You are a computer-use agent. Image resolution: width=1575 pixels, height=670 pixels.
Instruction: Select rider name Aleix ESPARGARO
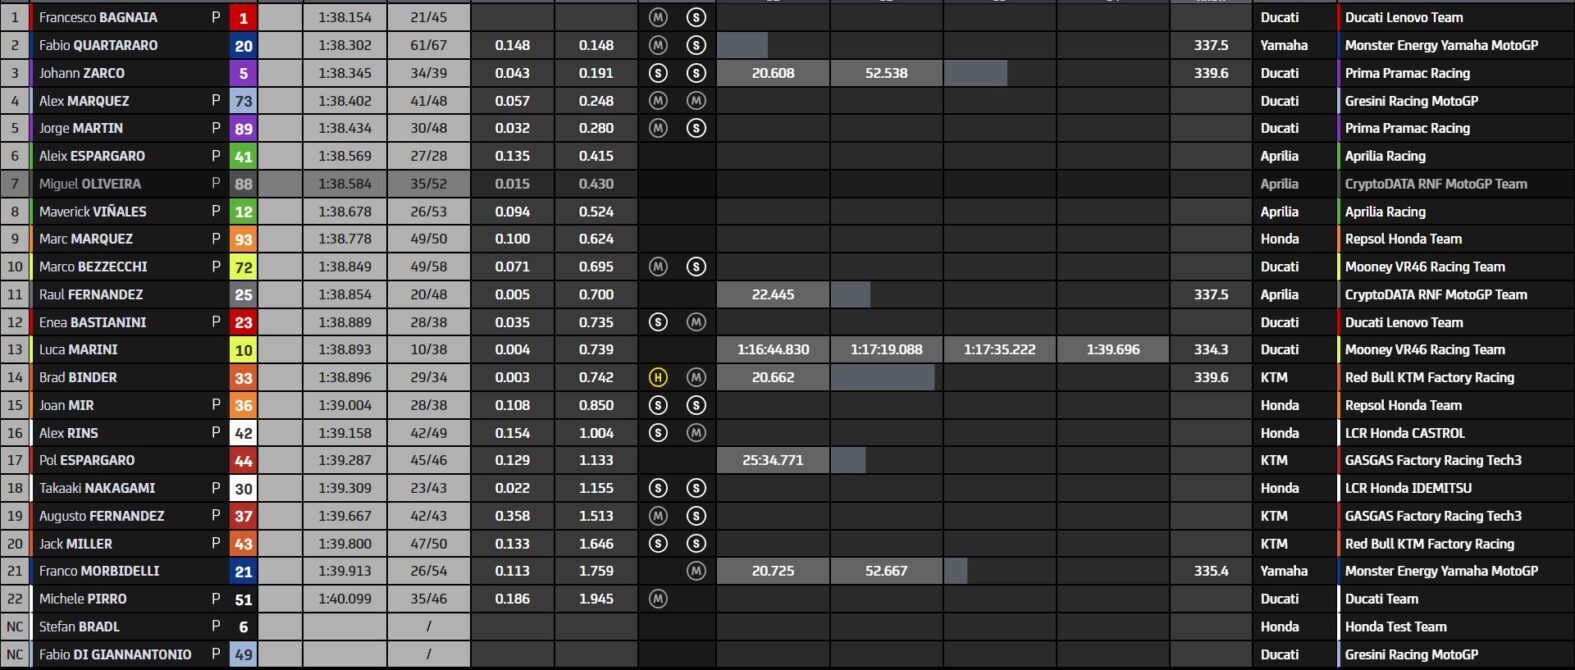tap(92, 156)
